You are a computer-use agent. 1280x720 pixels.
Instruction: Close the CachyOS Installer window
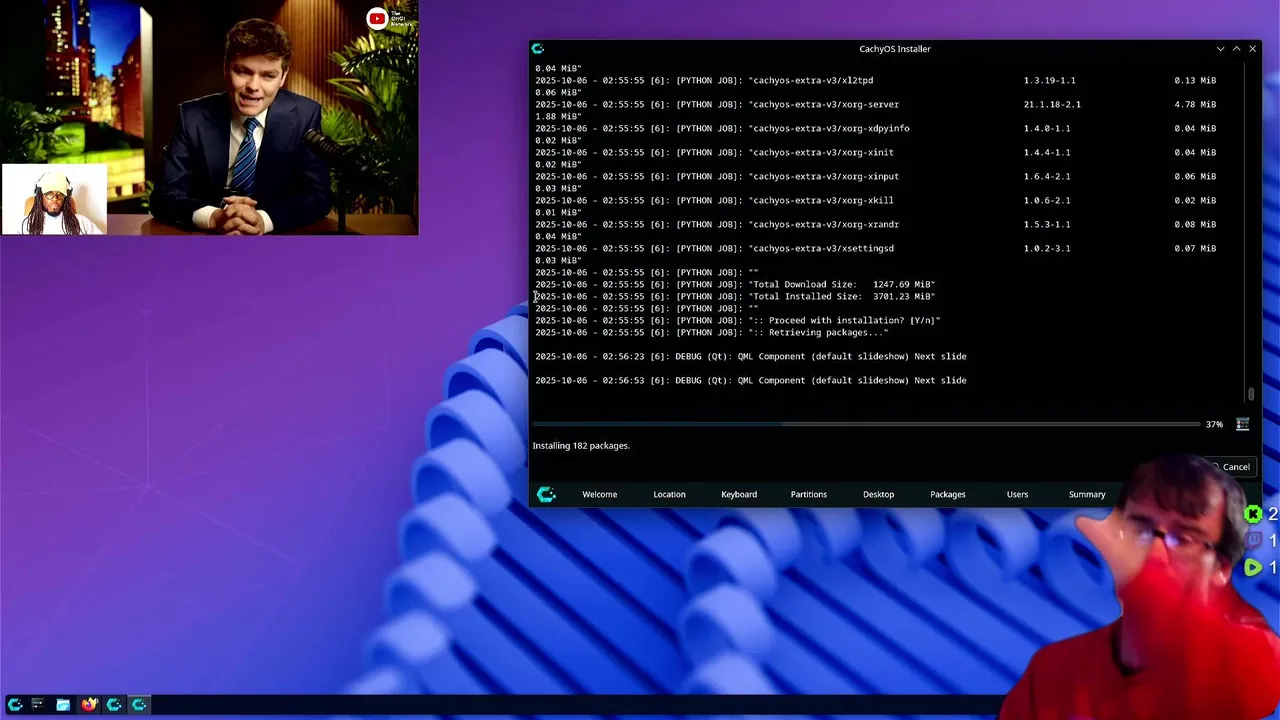[x=1252, y=48]
